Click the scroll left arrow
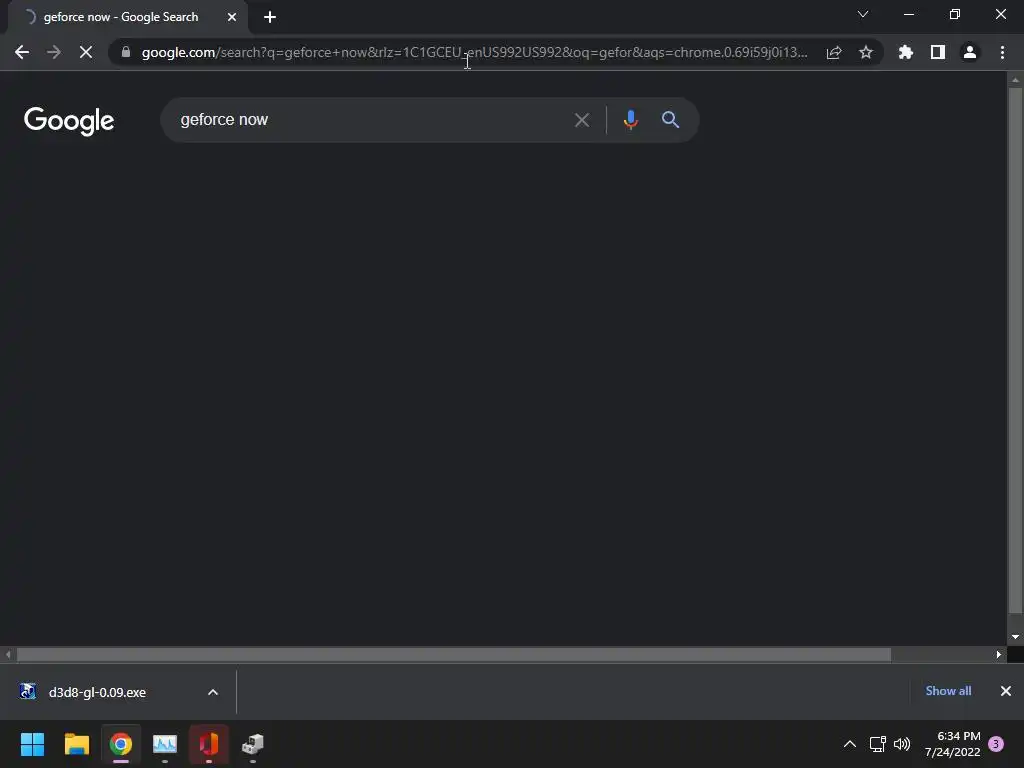 tap(8, 654)
